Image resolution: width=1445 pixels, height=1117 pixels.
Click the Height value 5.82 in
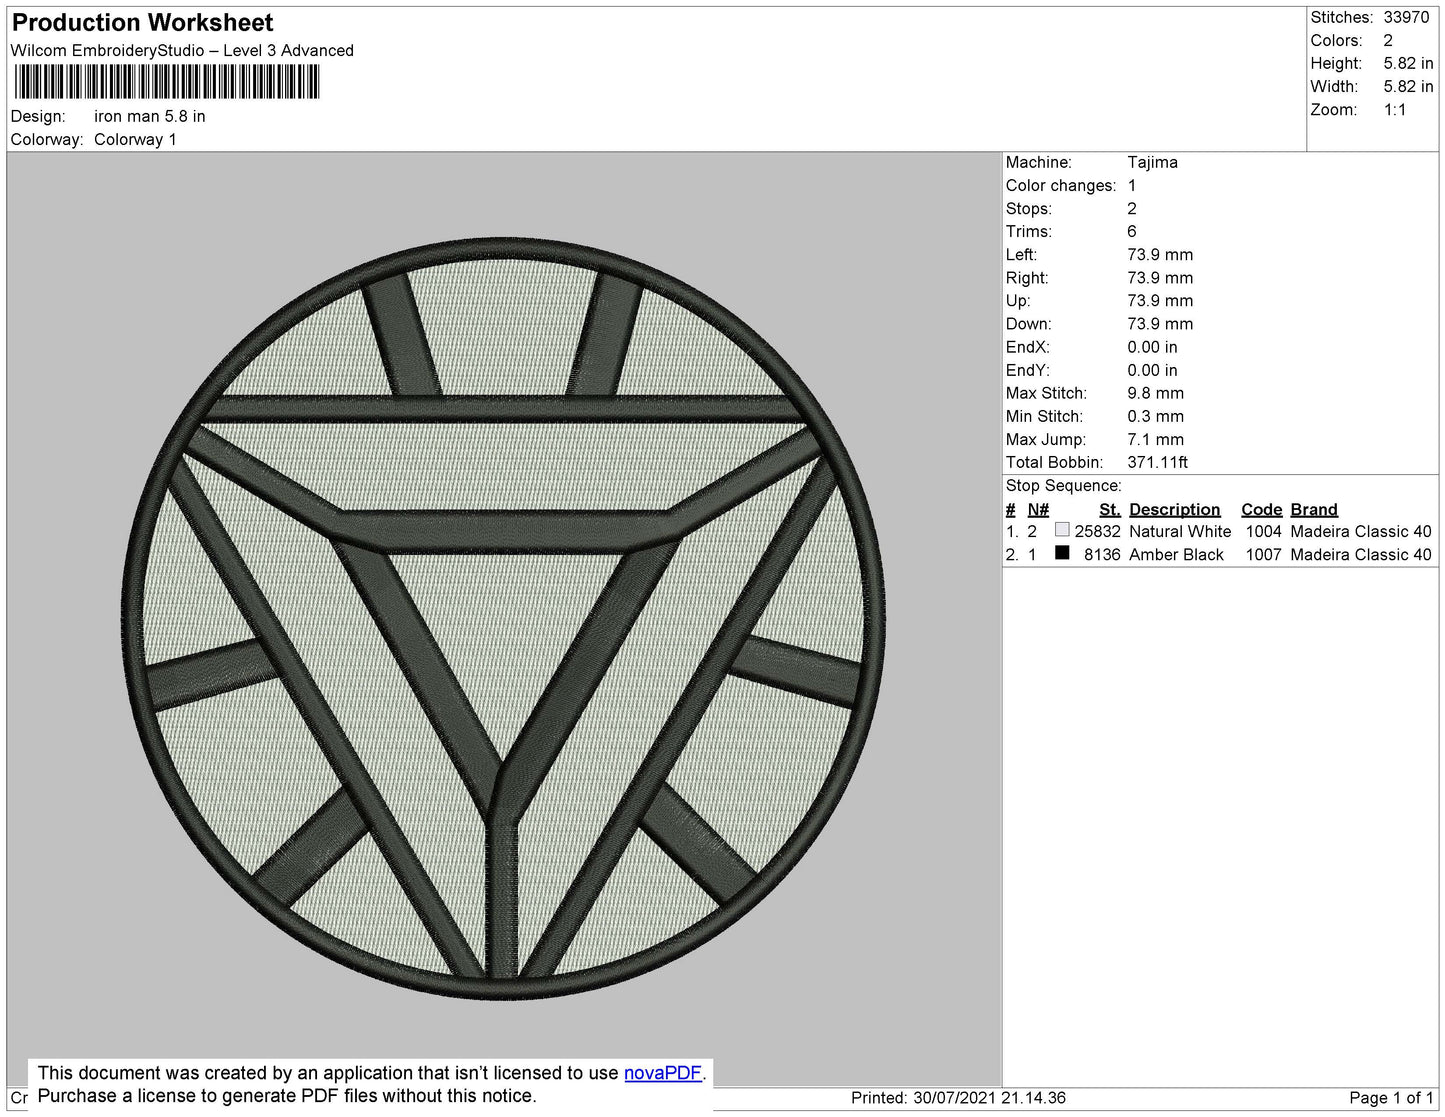(1408, 63)
